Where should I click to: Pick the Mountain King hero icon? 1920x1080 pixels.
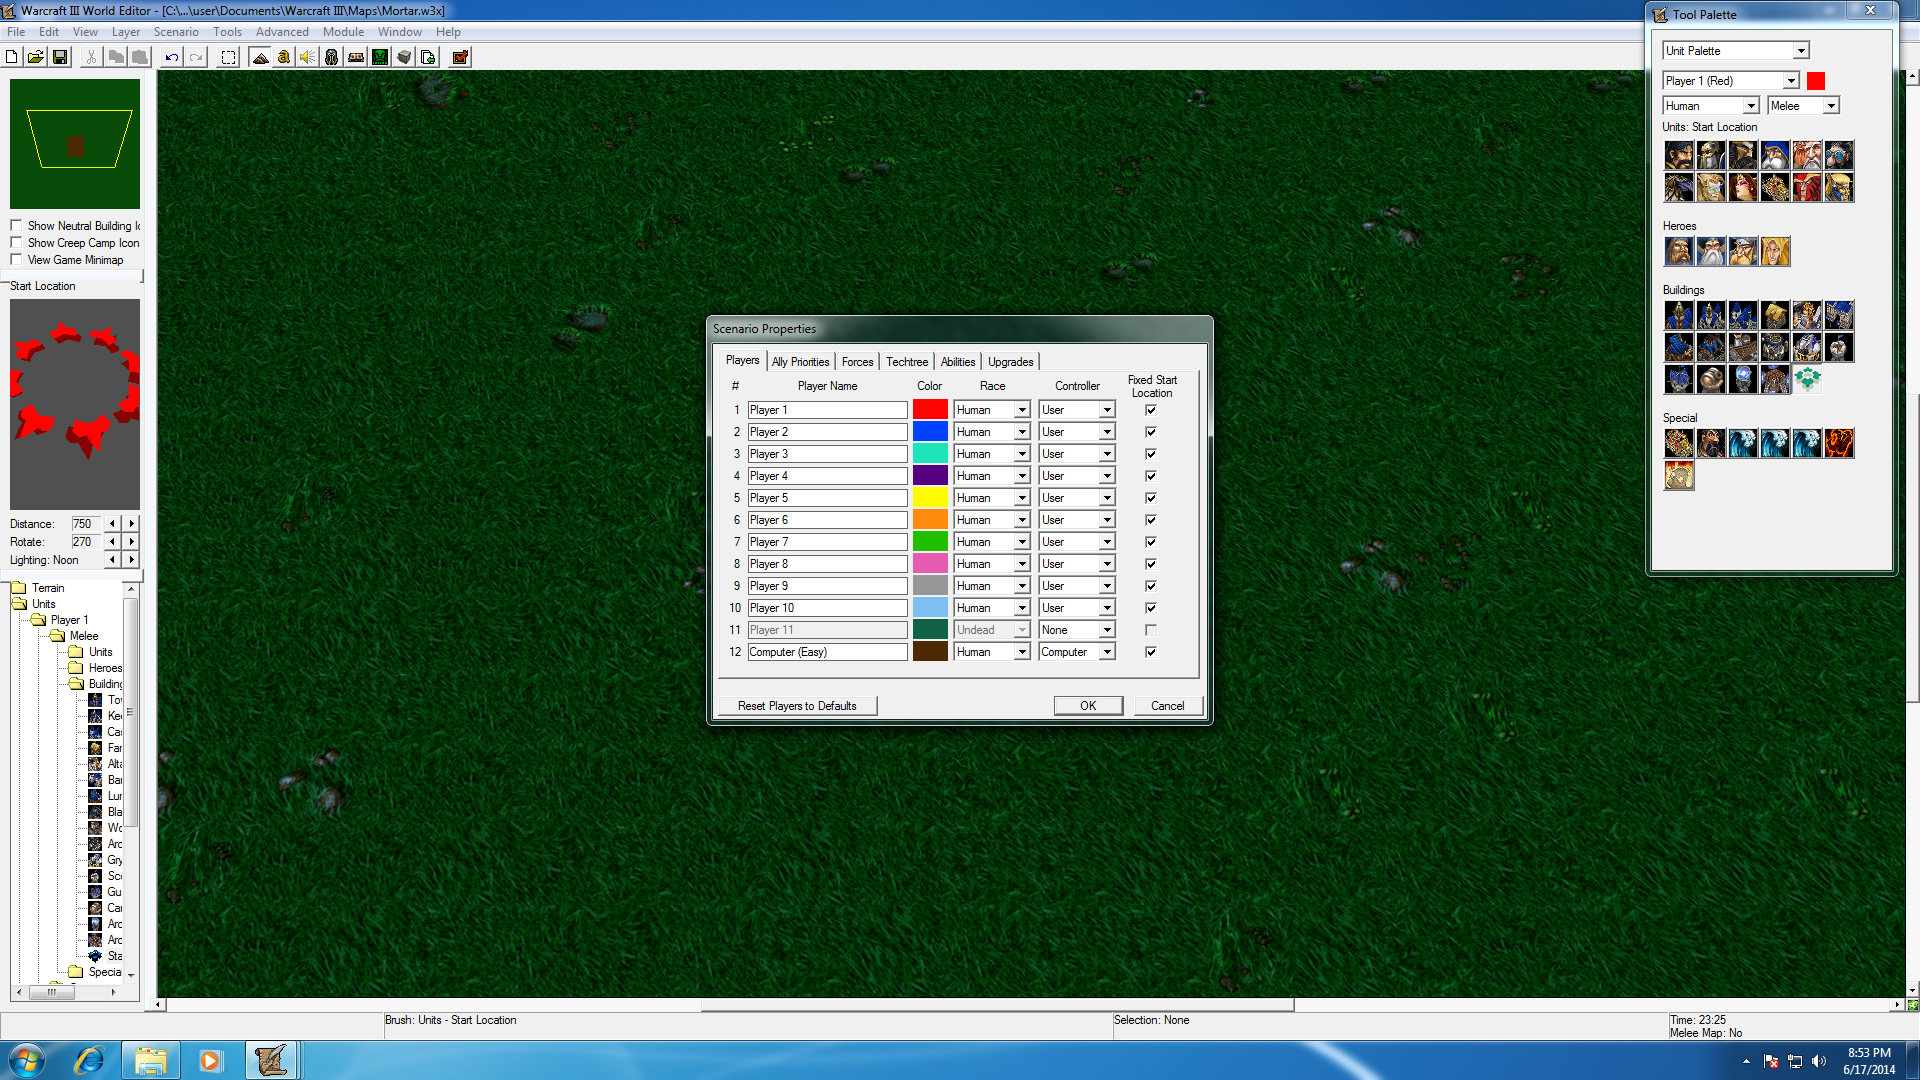click(1743, 251)
